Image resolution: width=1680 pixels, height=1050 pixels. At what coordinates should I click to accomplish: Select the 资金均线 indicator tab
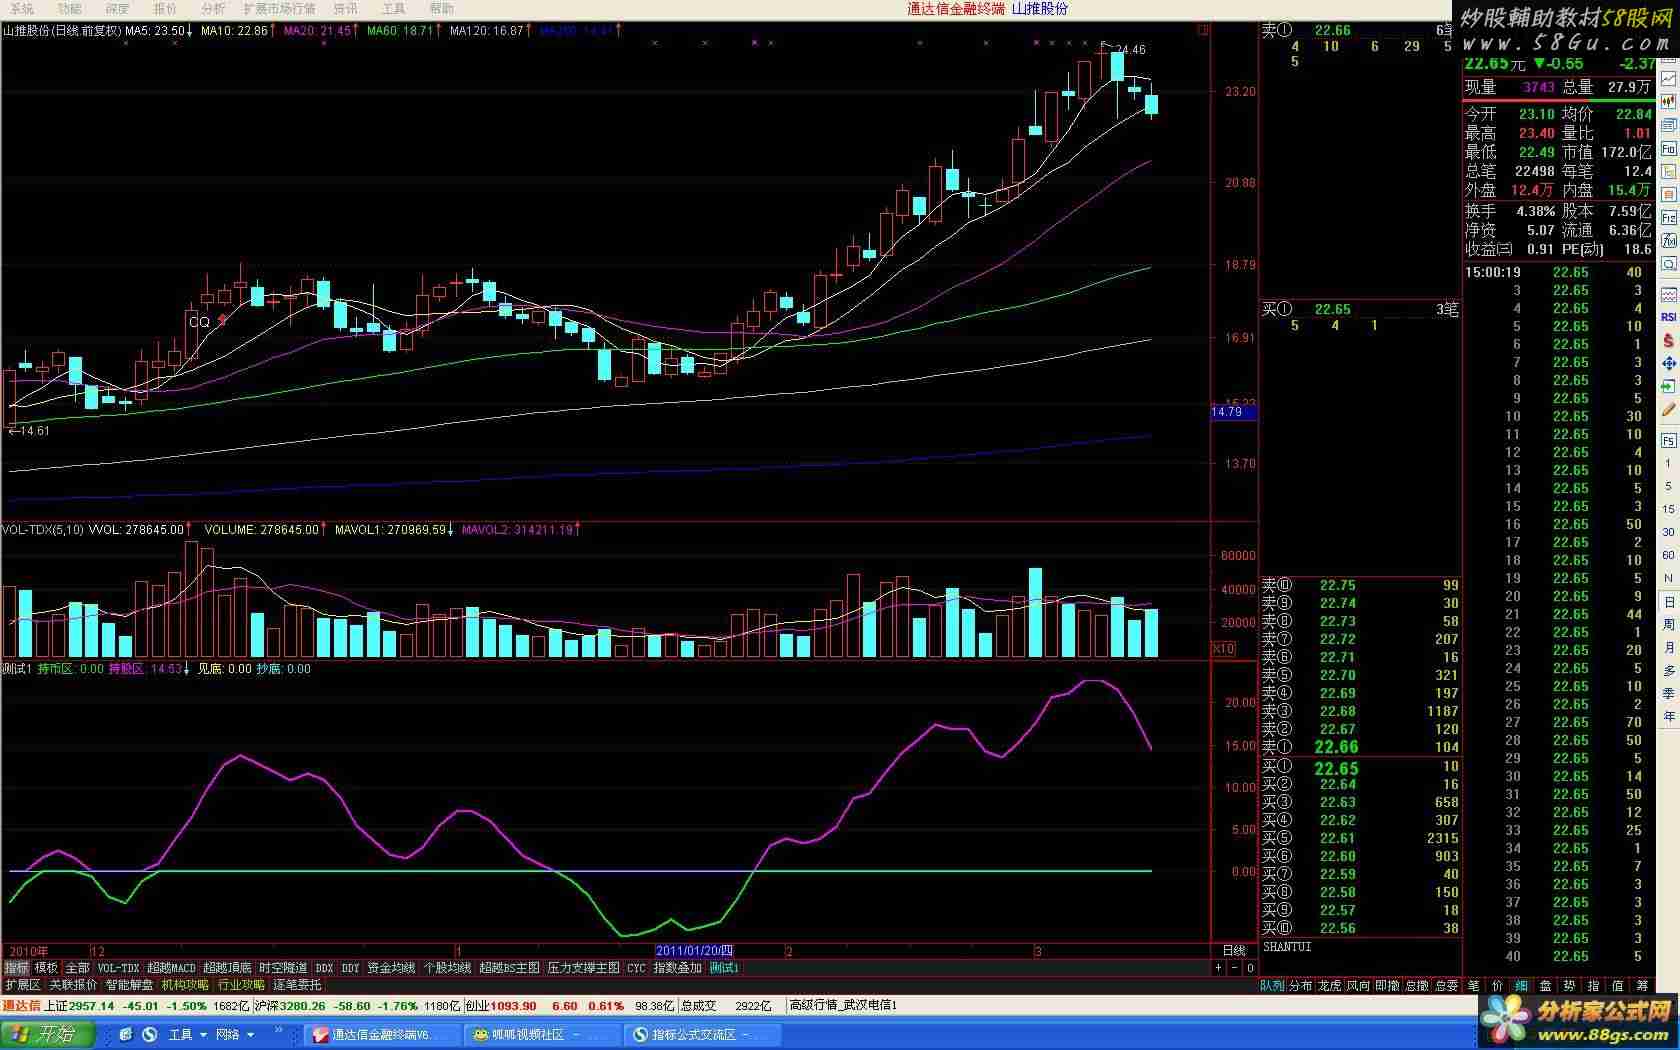(391, 968)
